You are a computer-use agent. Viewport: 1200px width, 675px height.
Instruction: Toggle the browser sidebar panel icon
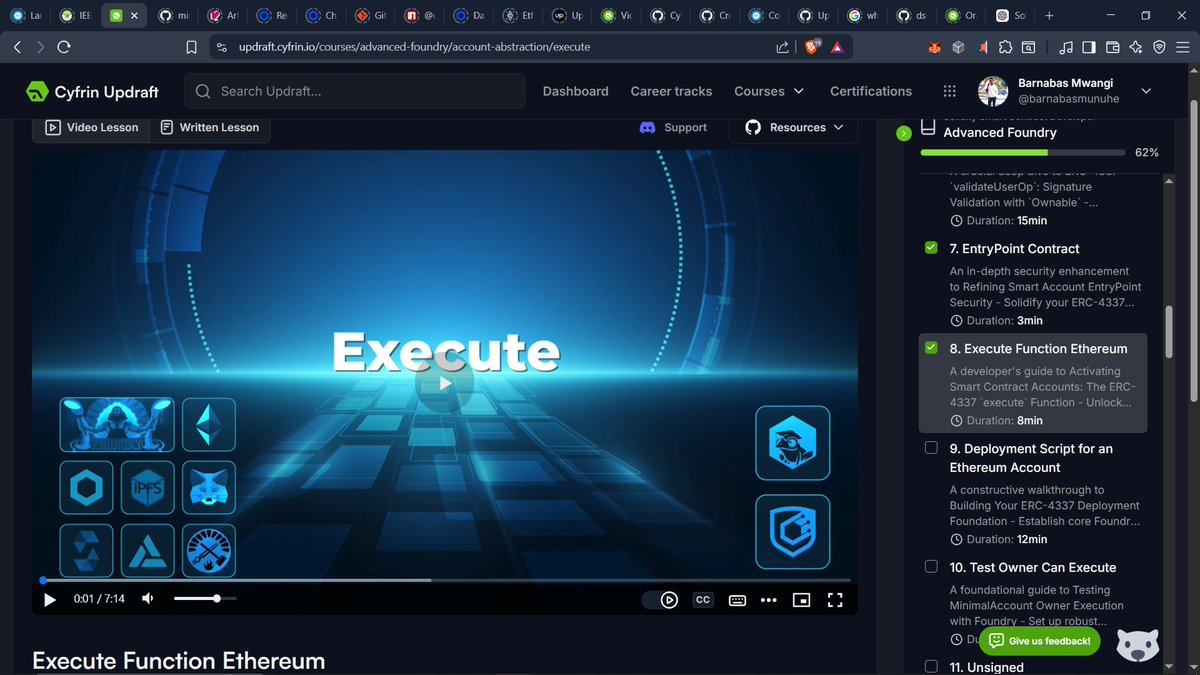[1088, 47]
